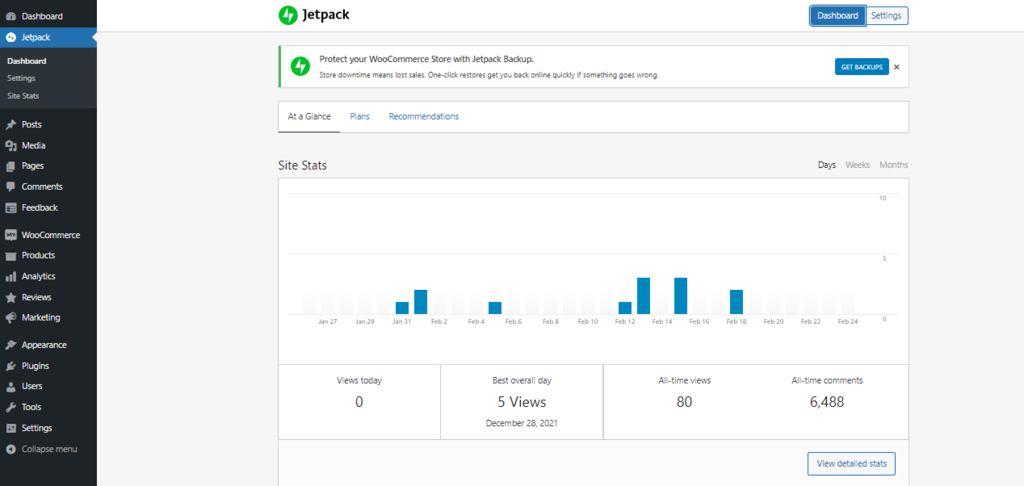1024x486 pixels.
Task: Select the Days stats range
Action: coord(826,165)
